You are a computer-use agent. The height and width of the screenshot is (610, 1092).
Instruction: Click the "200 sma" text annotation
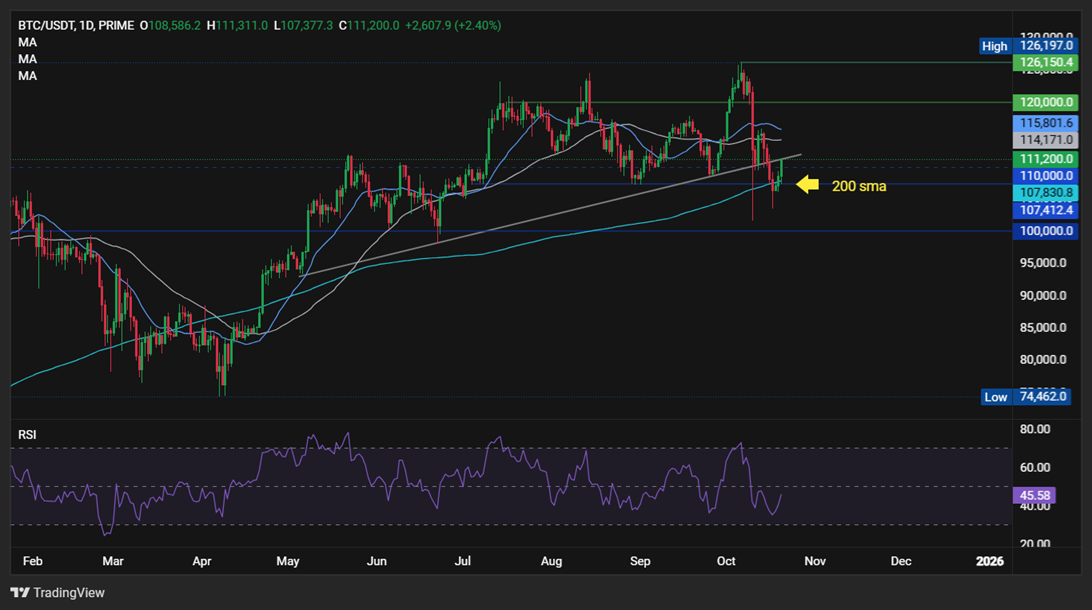(858, 186)
